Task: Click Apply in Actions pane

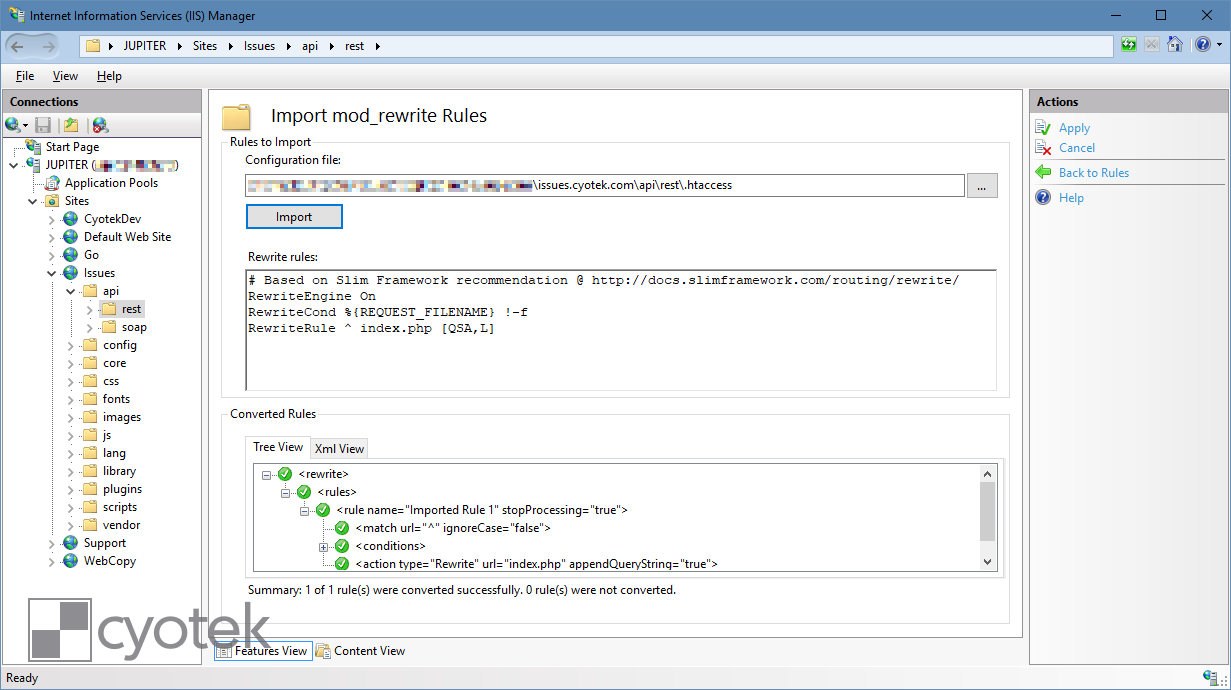Action: click(x=1074, y=128)
